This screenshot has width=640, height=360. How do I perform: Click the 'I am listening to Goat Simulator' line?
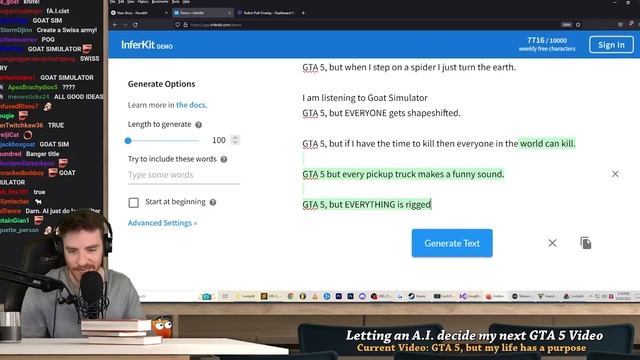(365, 98)
